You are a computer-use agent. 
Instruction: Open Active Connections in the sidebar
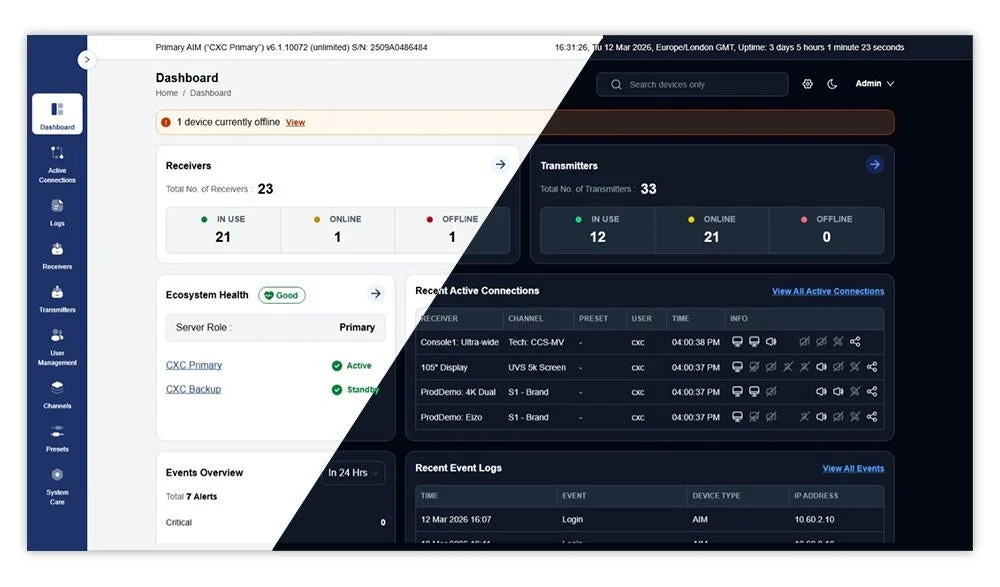click(57, 165)
